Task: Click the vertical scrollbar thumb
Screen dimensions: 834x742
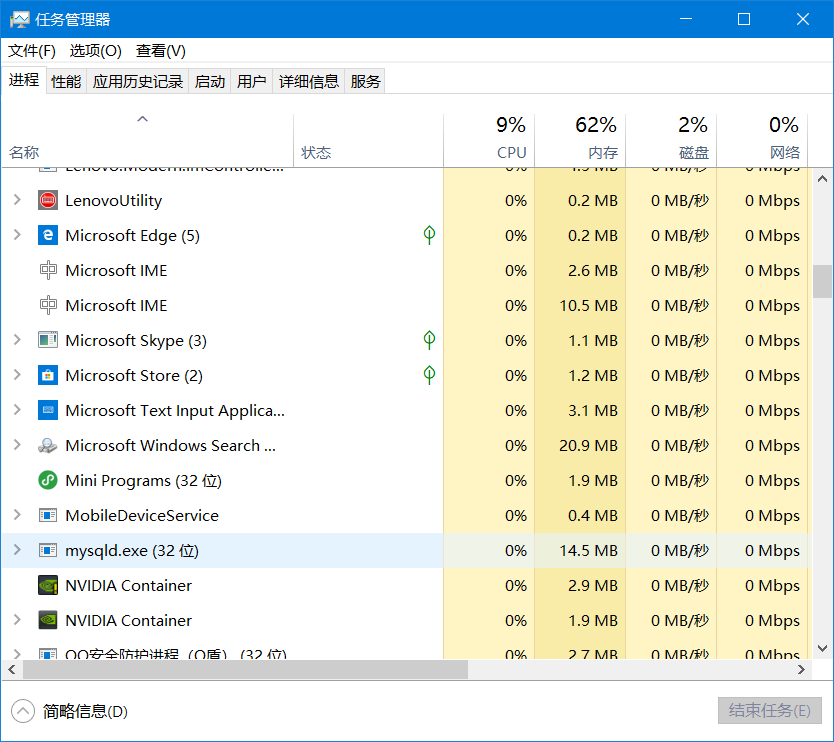Action: pos(822,281)
